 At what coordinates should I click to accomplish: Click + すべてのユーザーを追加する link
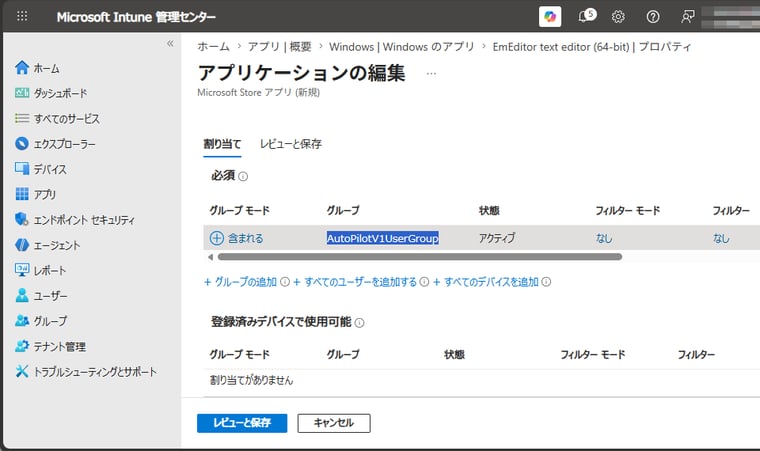355,282
